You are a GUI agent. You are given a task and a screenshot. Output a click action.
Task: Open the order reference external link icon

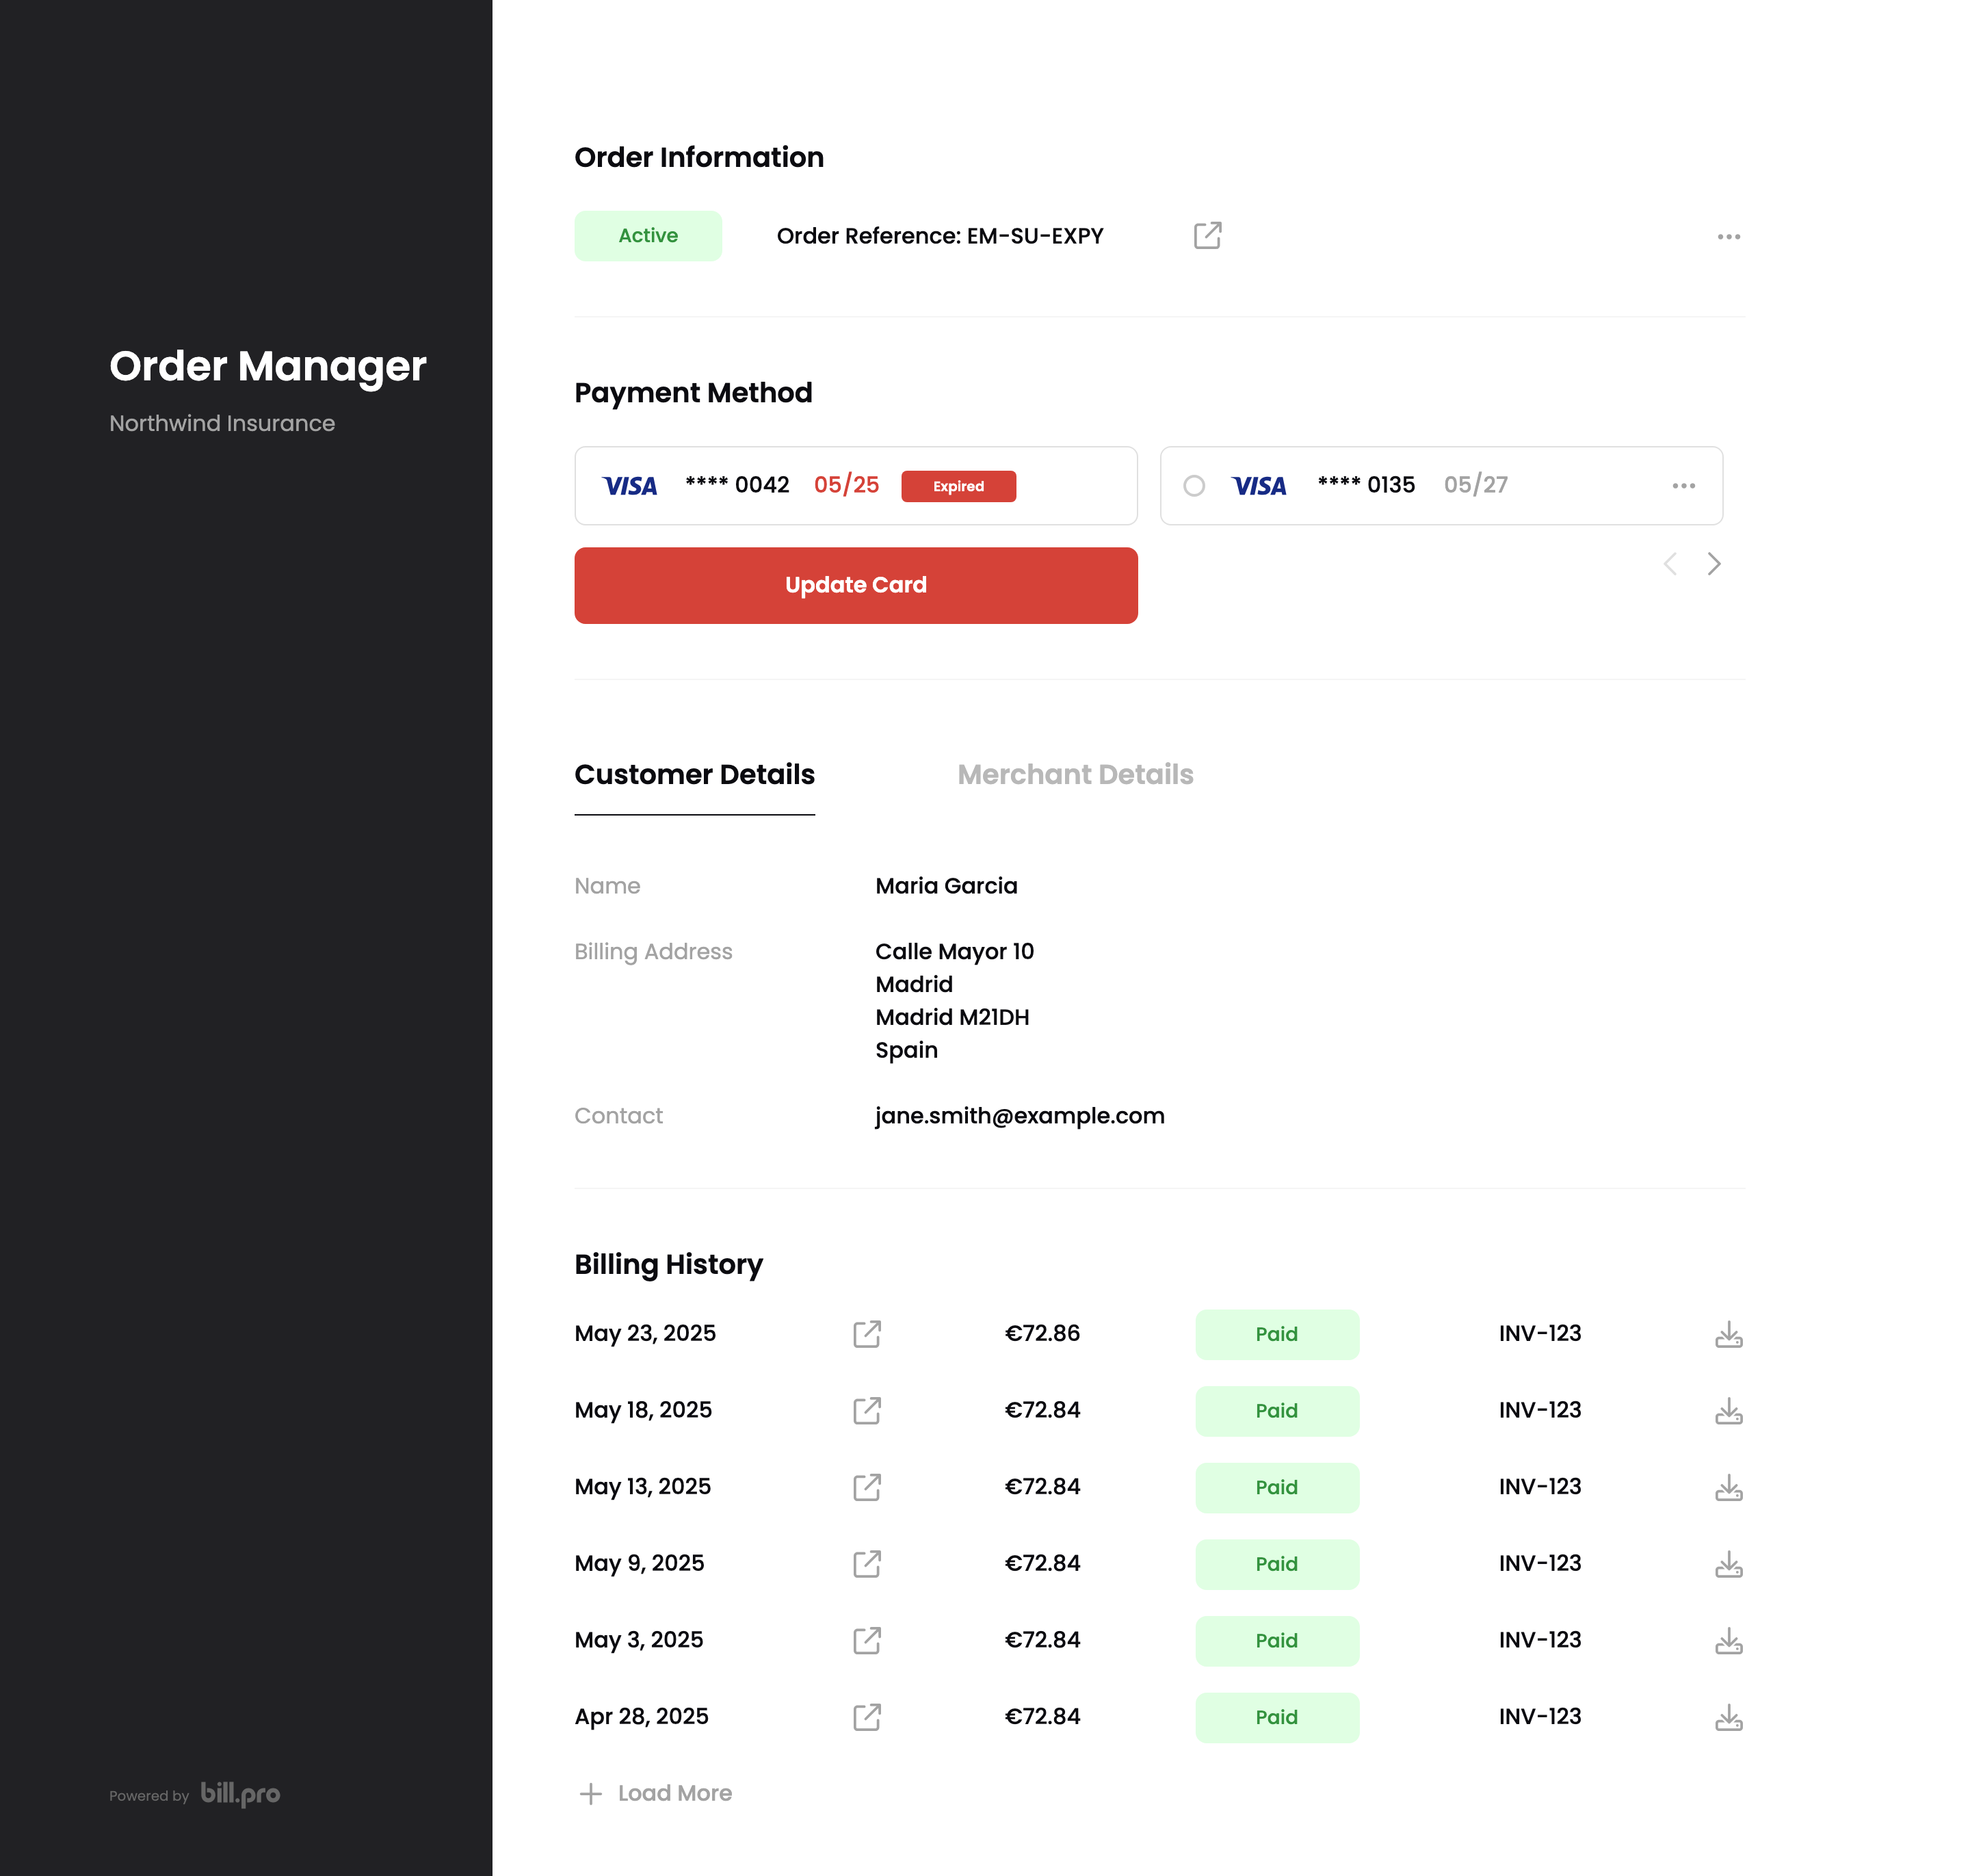click(1207, 236)
